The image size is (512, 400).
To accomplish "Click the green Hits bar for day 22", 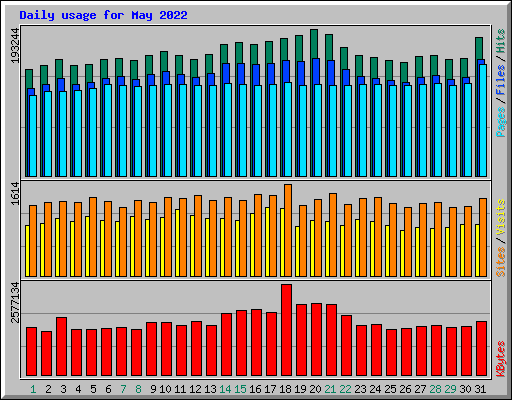I will (344, 58).
